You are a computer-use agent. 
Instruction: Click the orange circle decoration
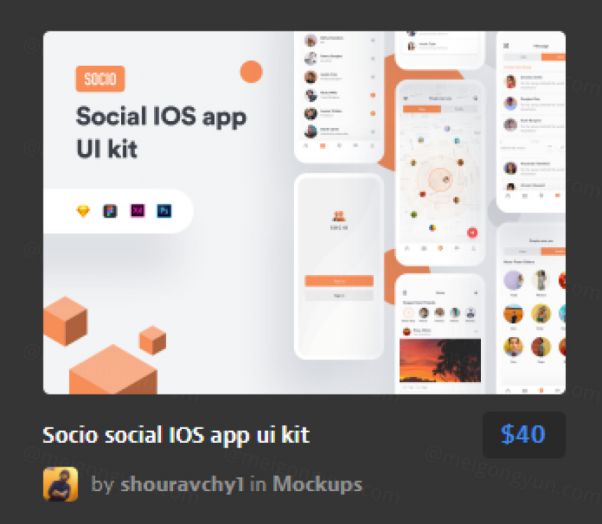point(251,72)
